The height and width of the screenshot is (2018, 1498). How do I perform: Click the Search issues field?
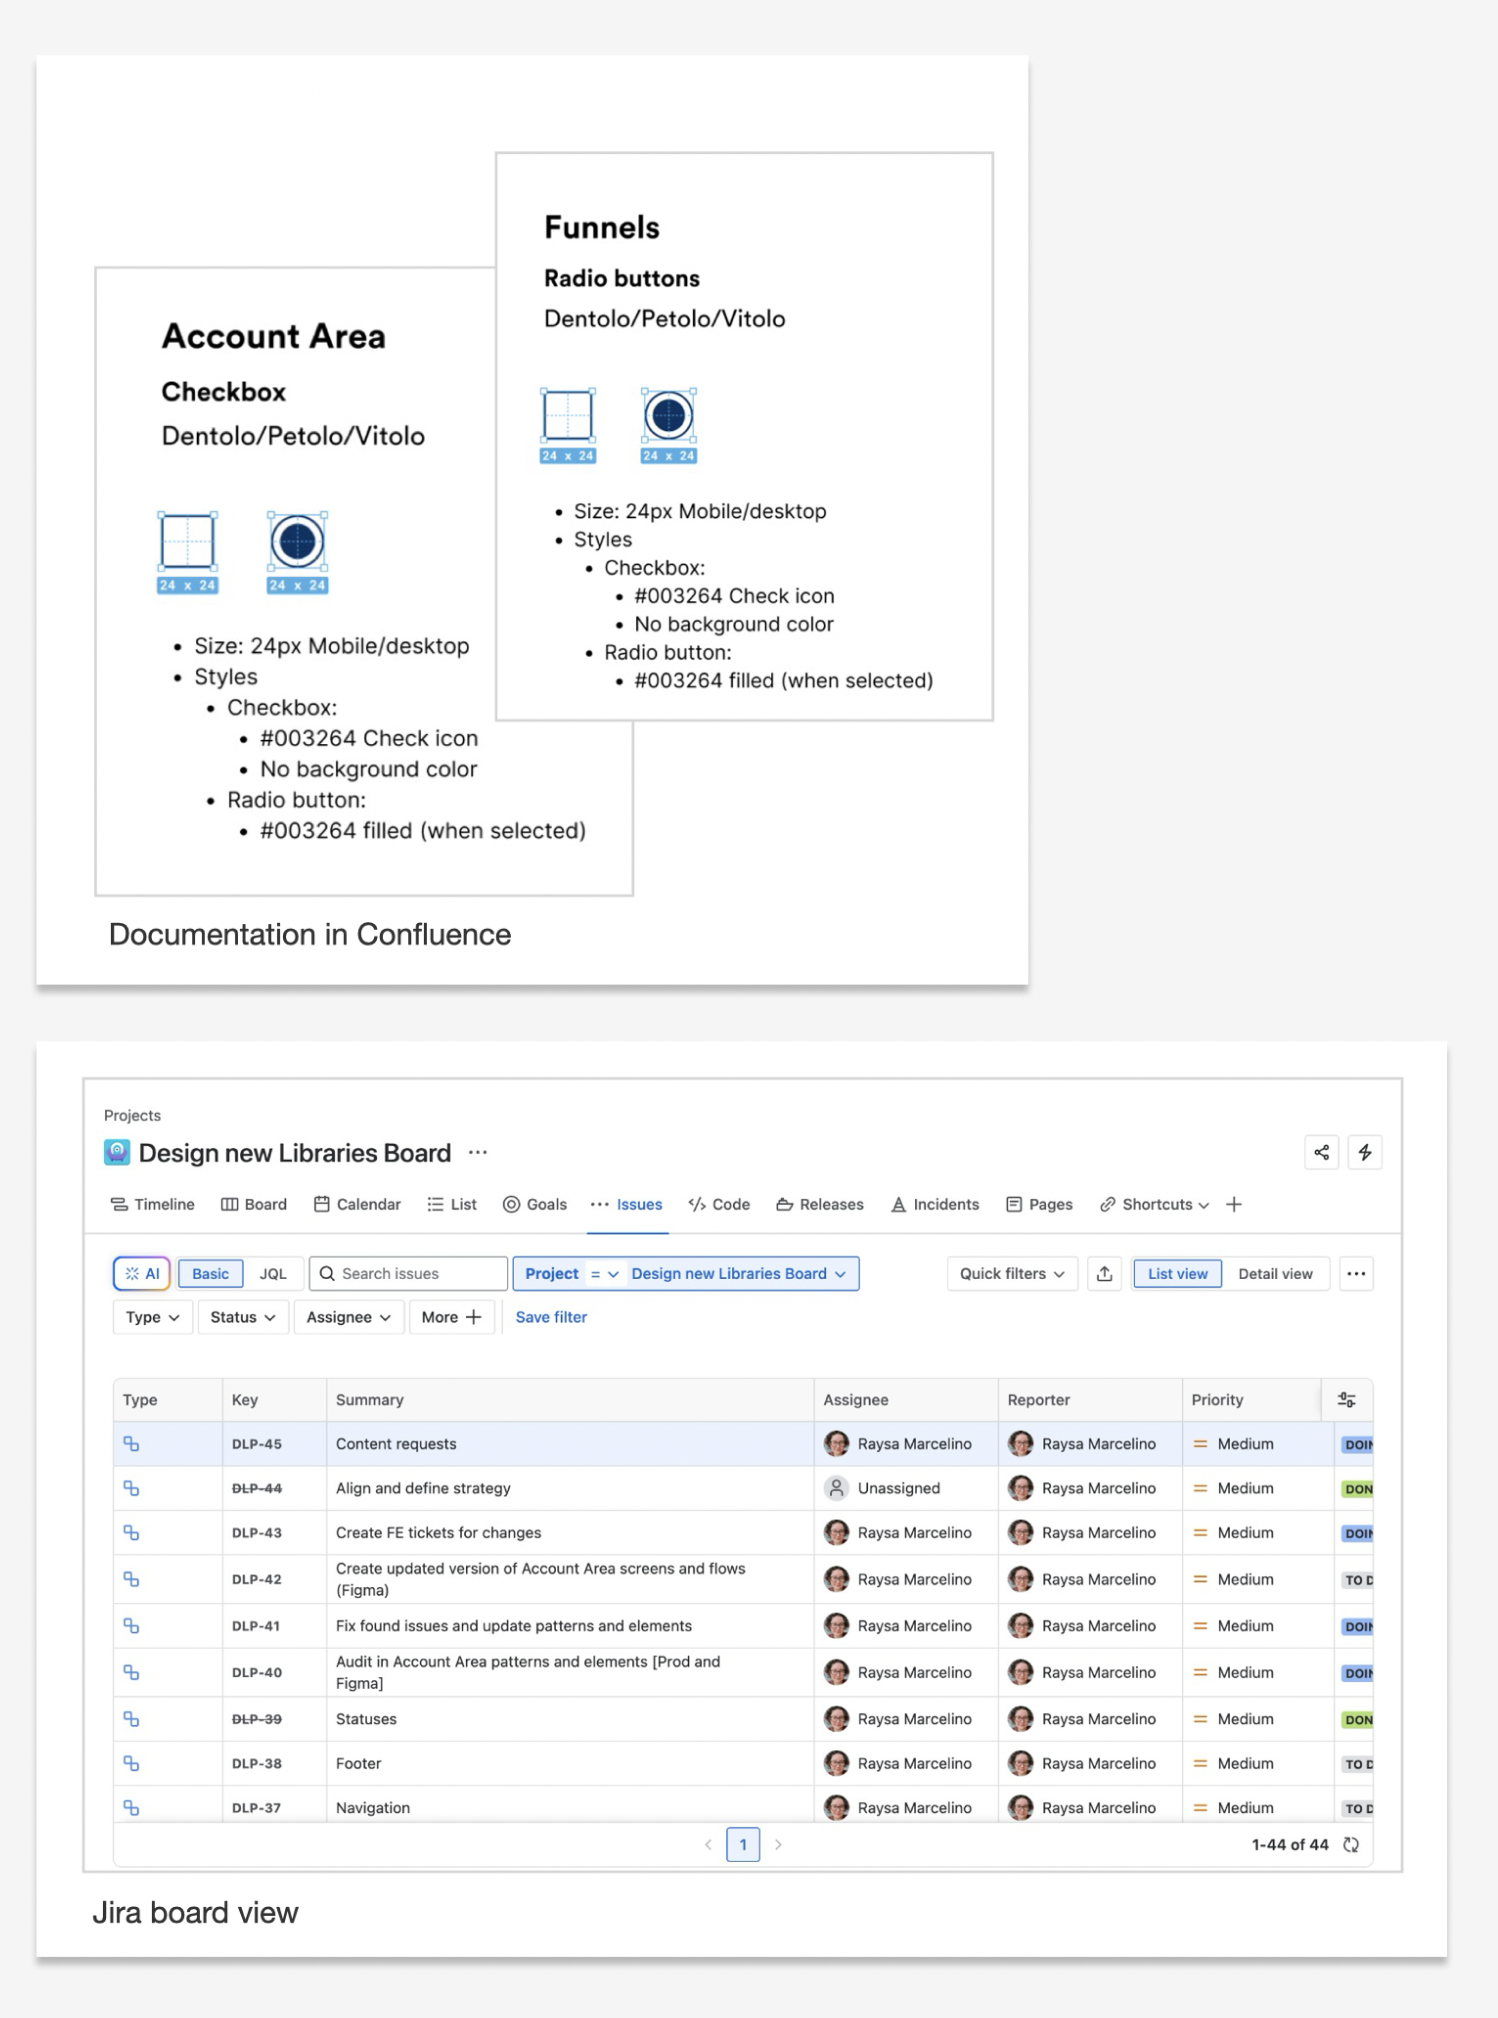point(408,1273)
